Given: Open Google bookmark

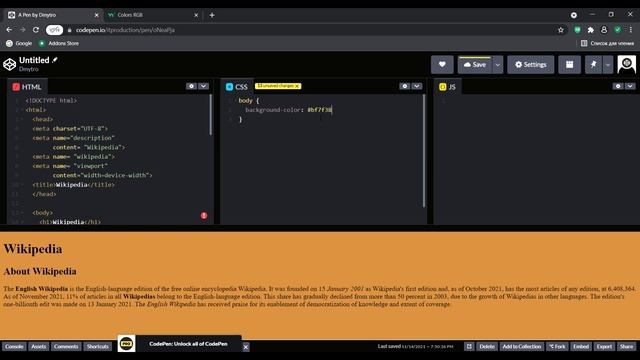Looking at the screenshot, I should point(19,43).
